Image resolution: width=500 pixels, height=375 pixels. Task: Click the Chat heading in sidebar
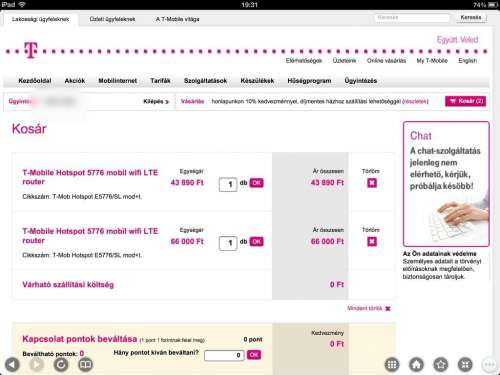(x=421, y=136)
